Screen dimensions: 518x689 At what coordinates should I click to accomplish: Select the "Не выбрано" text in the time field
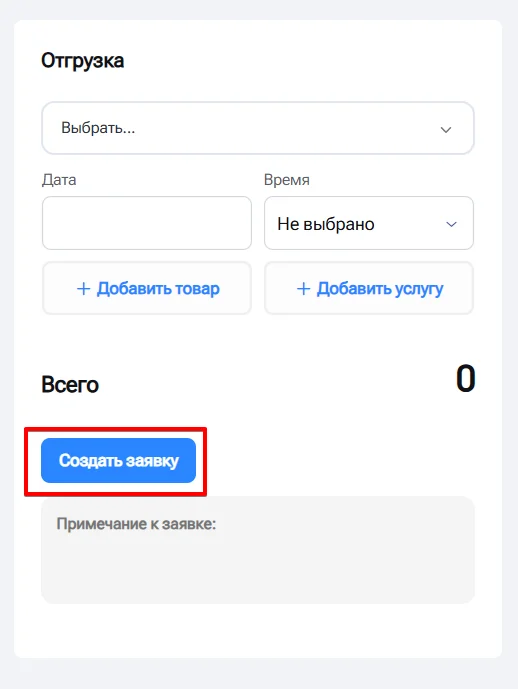[326, 224]
